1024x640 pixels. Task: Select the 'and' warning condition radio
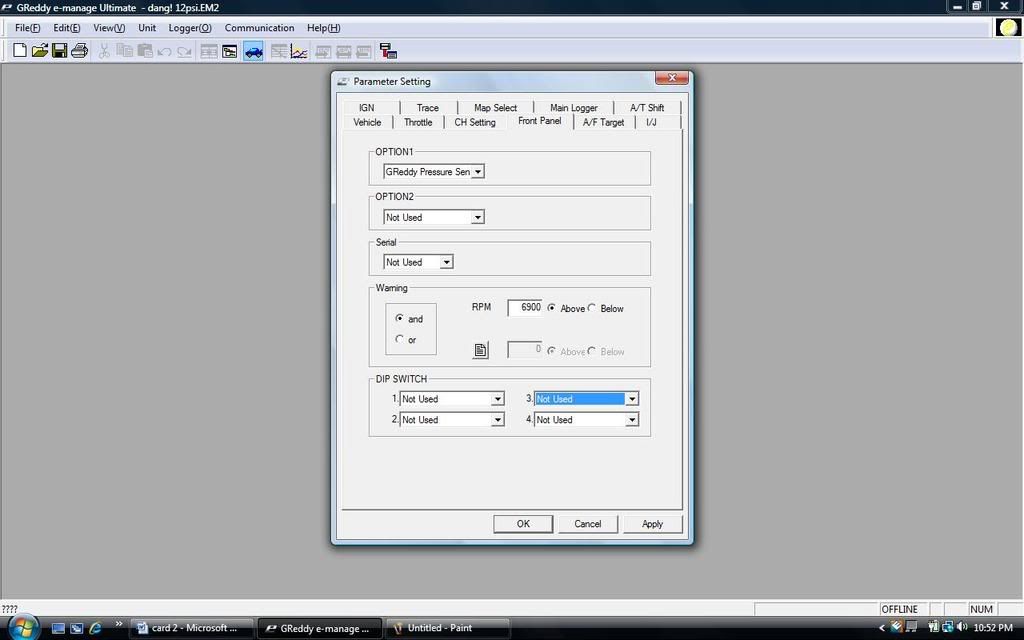point(399,318)
